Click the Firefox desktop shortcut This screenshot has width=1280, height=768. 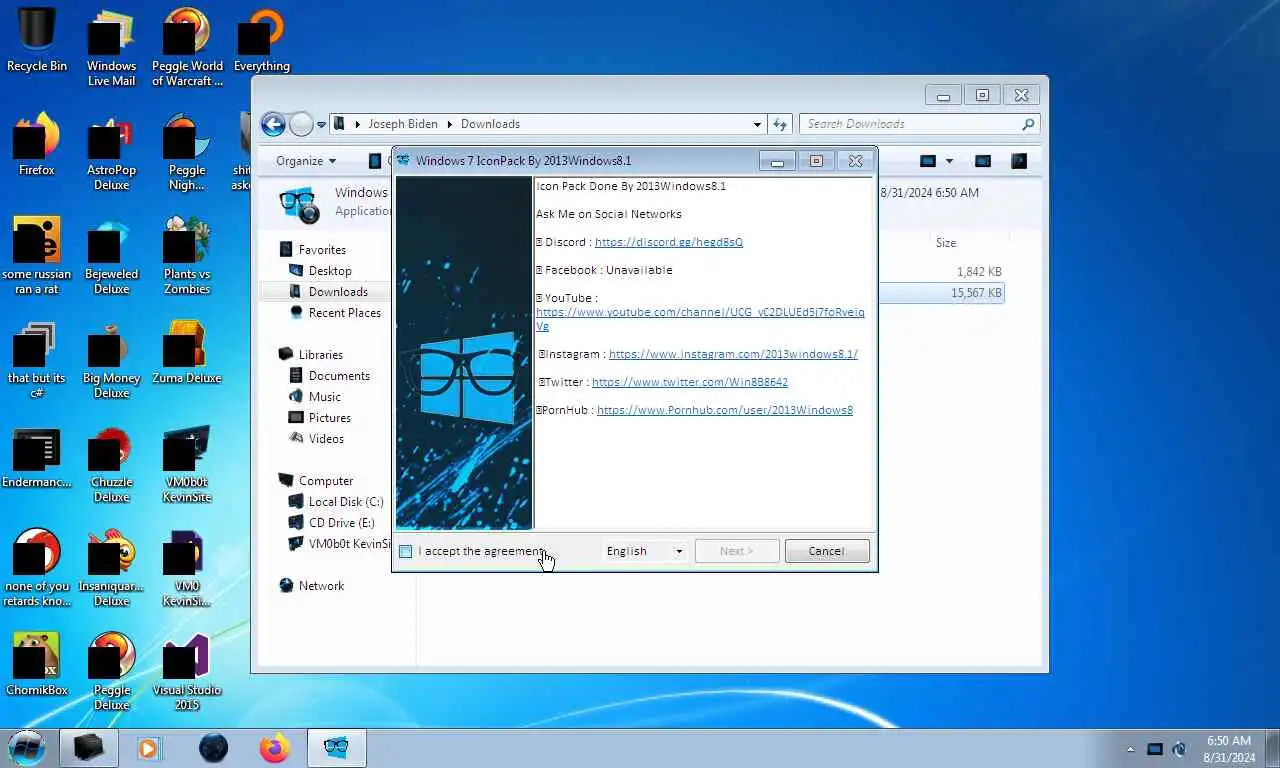[x=37, y=144]
